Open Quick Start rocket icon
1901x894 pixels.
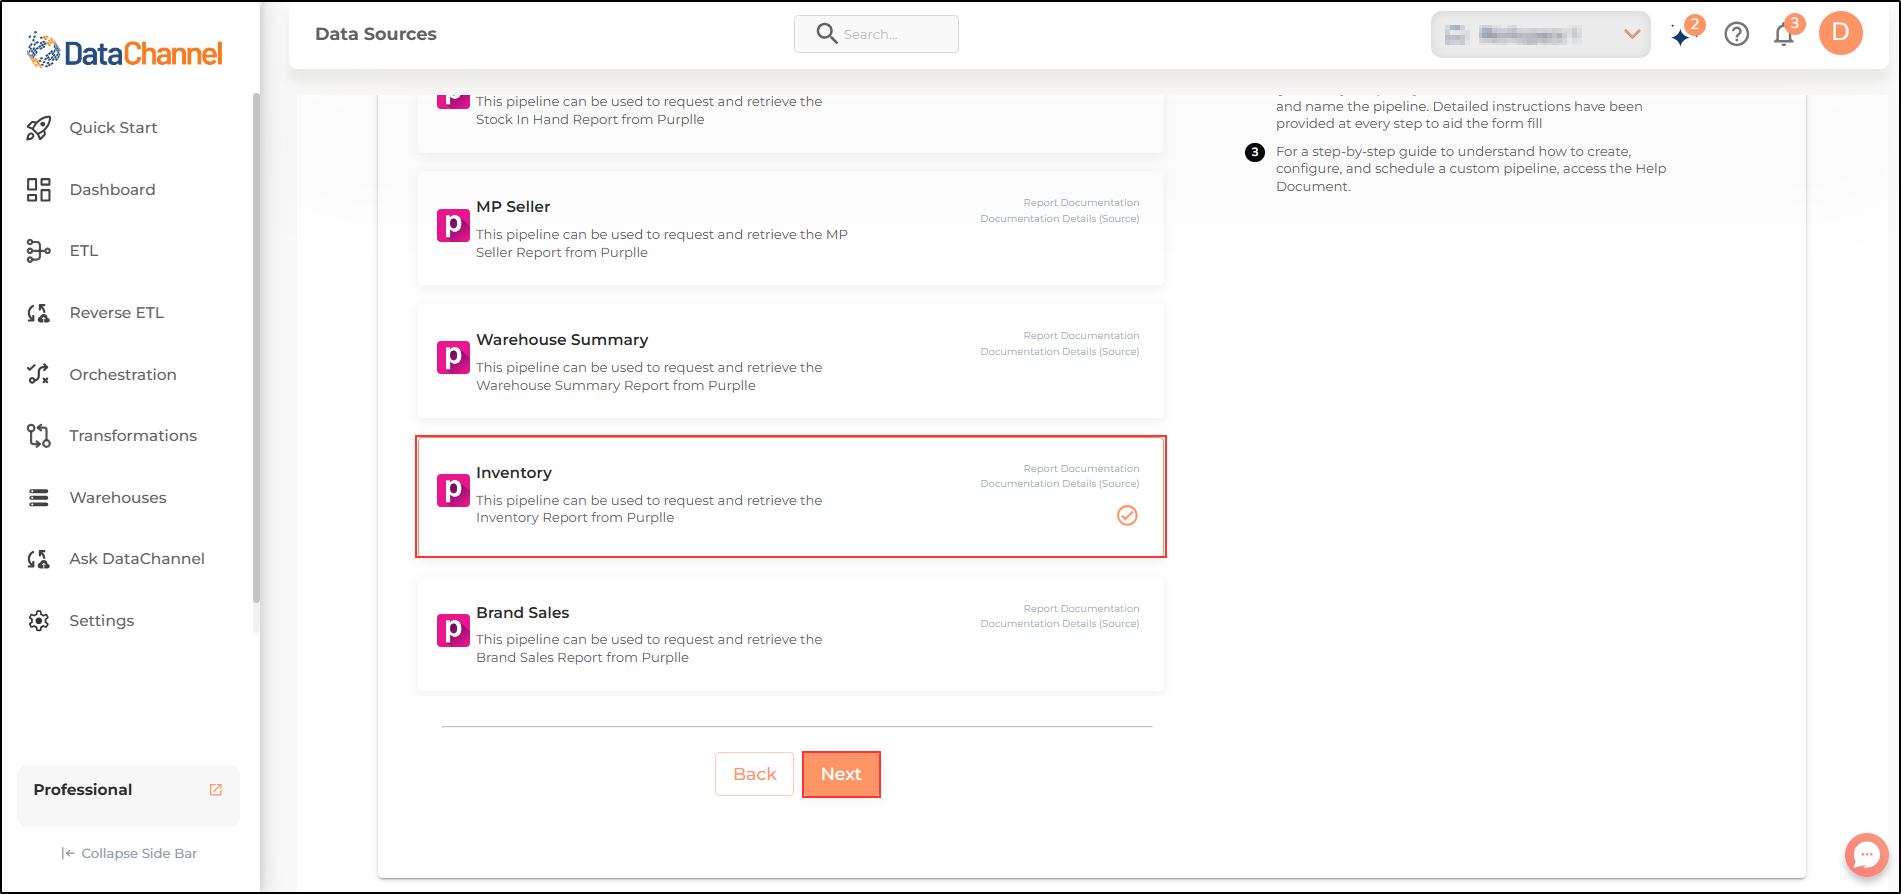click(x=38, y=128)
